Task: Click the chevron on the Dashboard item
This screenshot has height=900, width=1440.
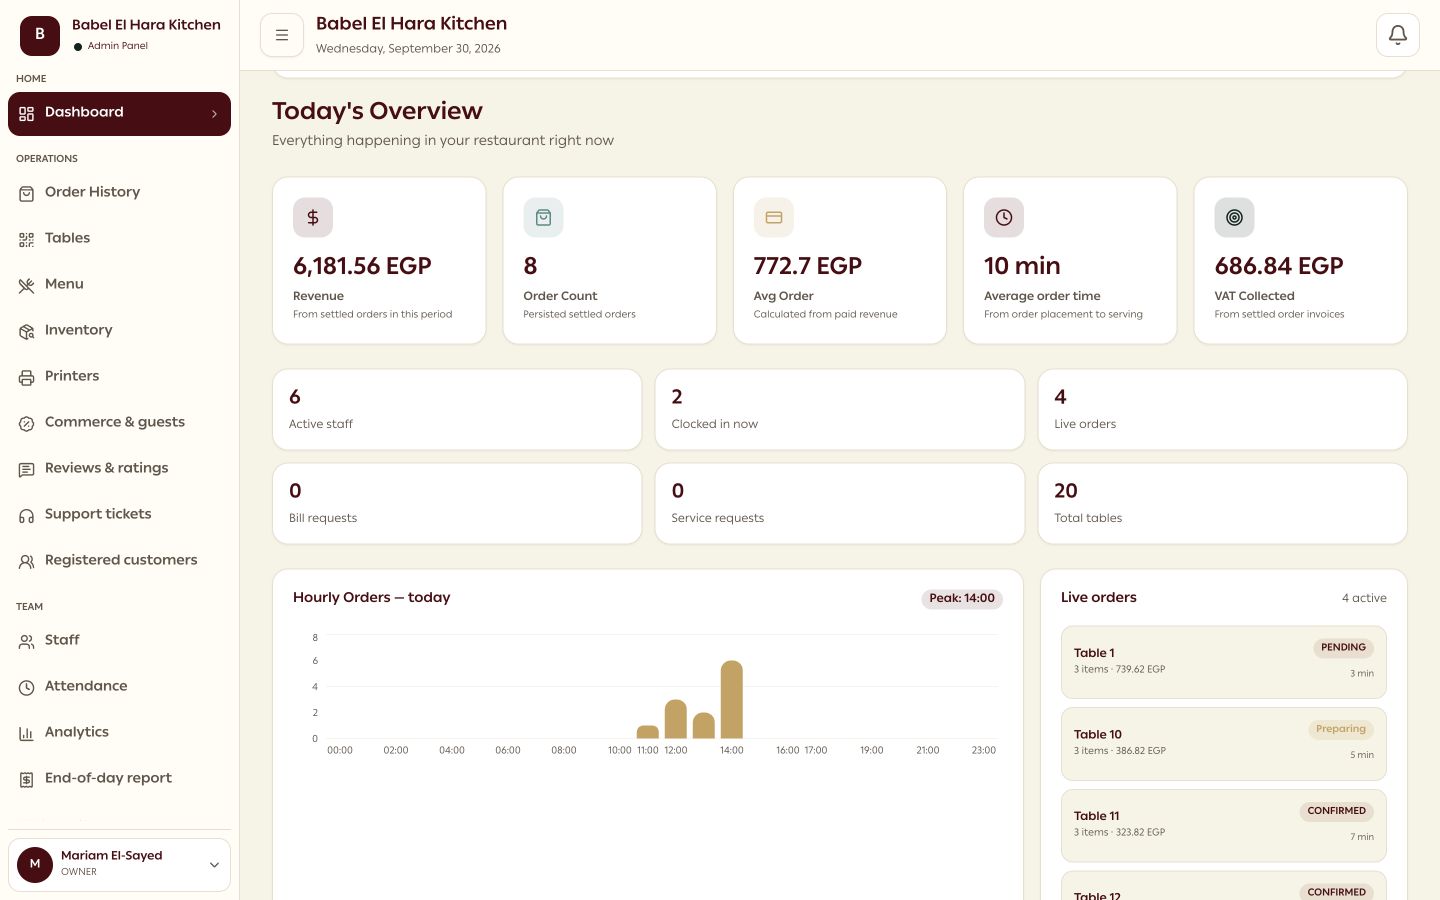Action: click(x=214, y=114)
